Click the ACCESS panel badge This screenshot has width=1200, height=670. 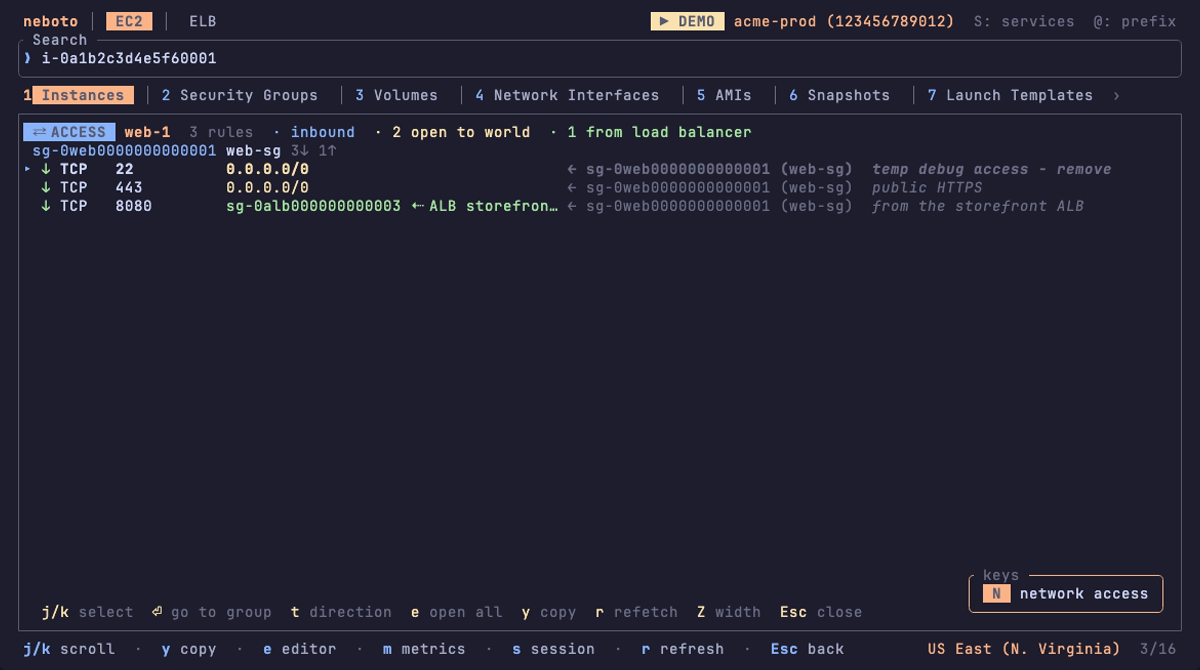69,132
